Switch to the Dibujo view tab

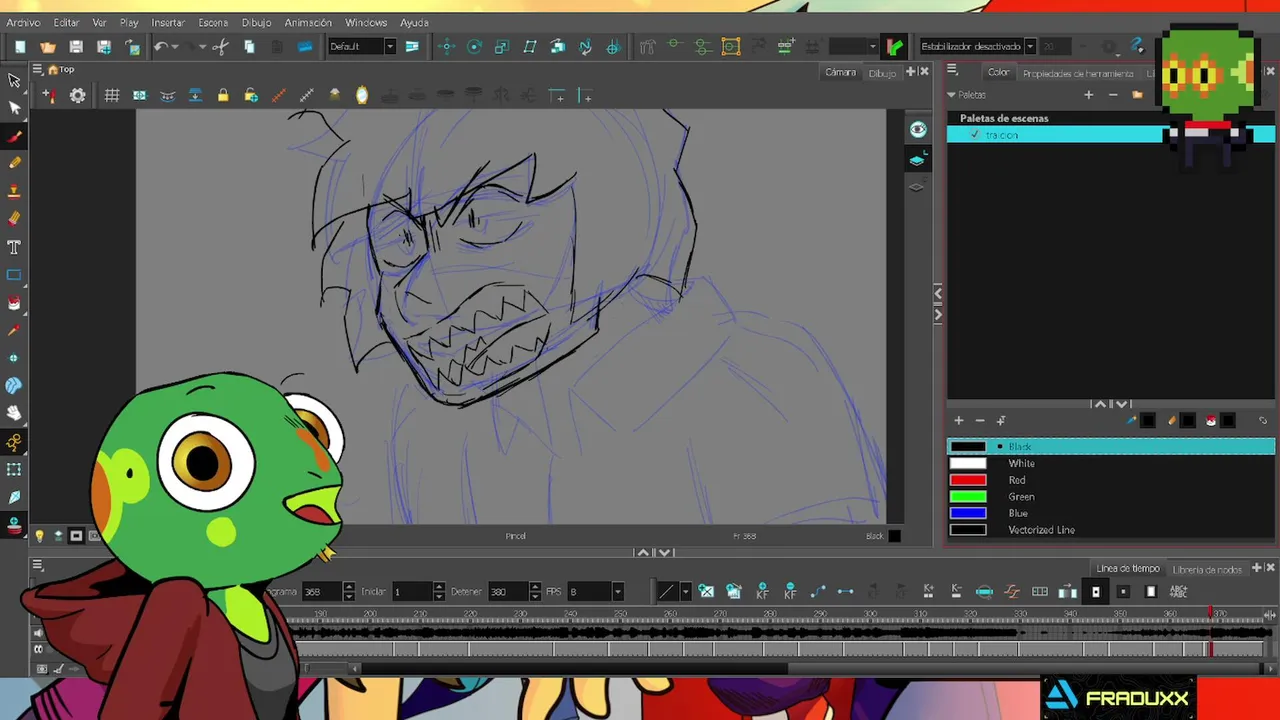(882, 72)
